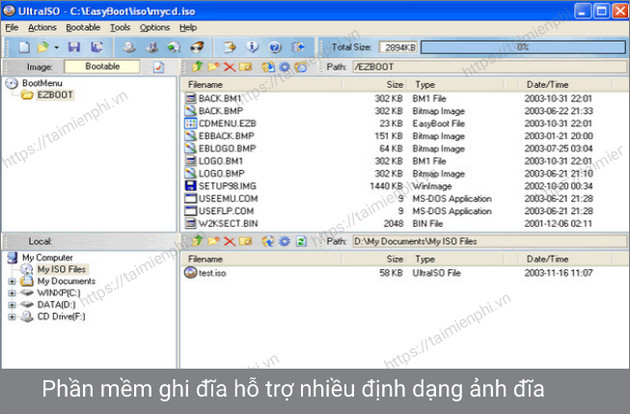
Task: Click the Save As icon next to Save
Action: click(x=96, y=47)
